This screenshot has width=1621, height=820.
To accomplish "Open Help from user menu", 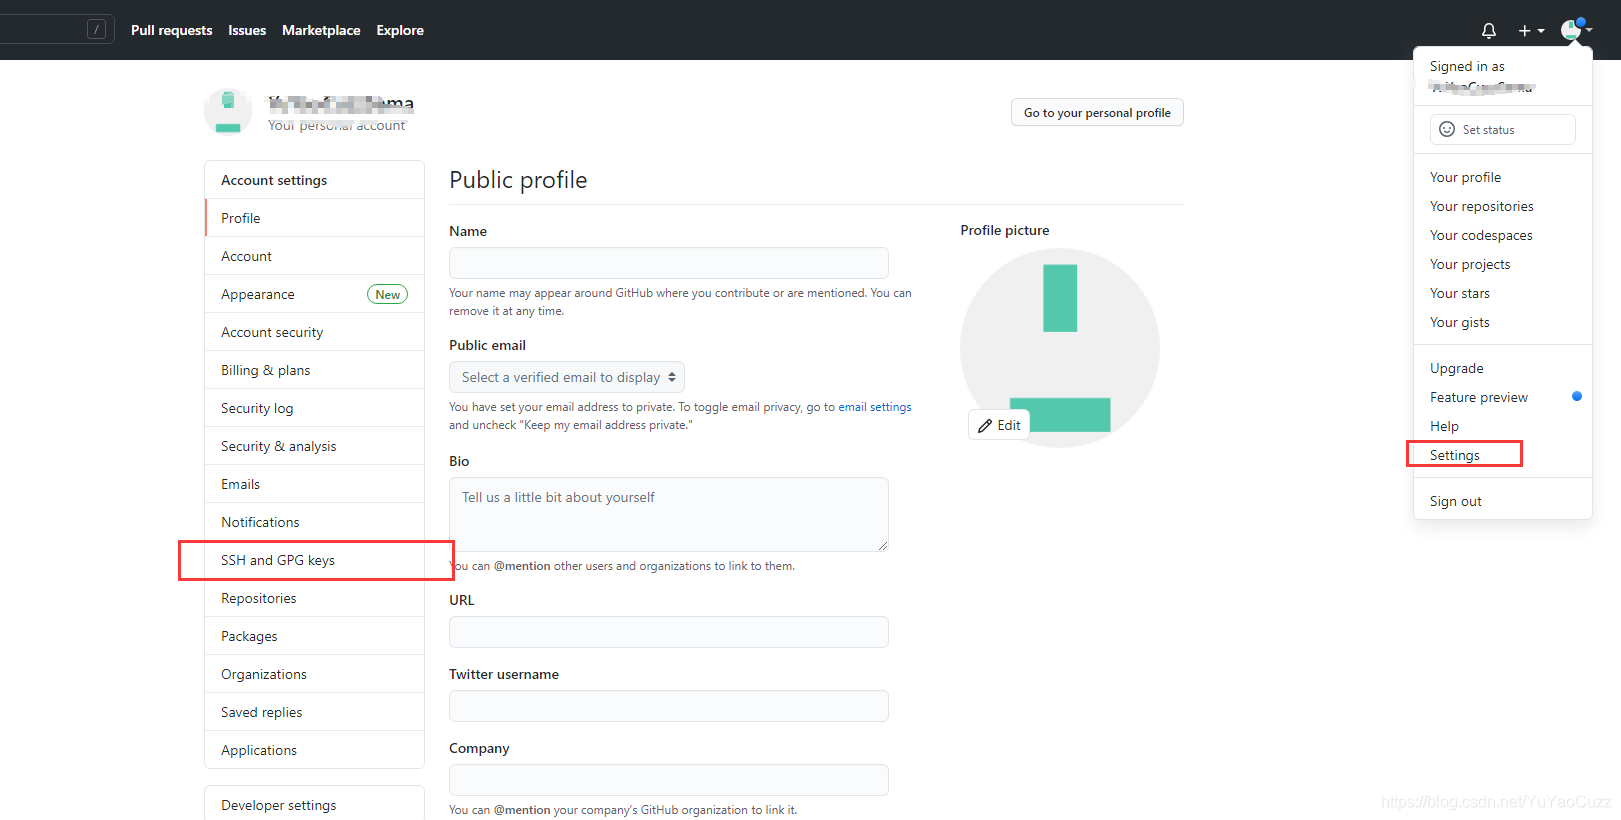I will [1503, 426].
